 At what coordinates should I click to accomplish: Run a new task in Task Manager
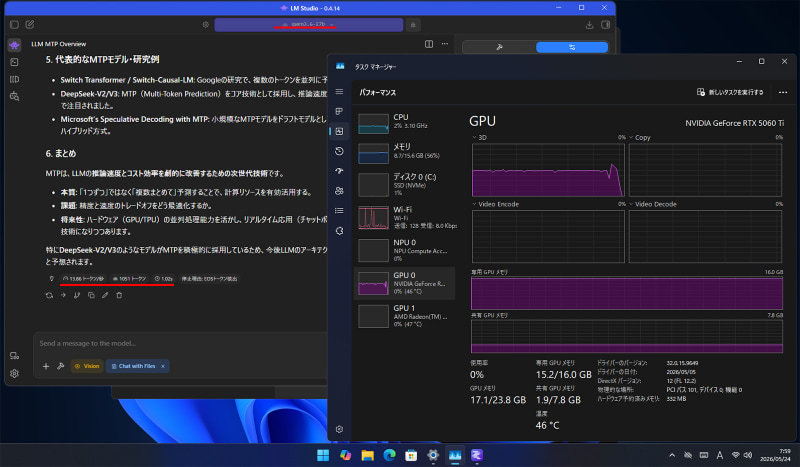pyautogui.click(x=730, y=92)
